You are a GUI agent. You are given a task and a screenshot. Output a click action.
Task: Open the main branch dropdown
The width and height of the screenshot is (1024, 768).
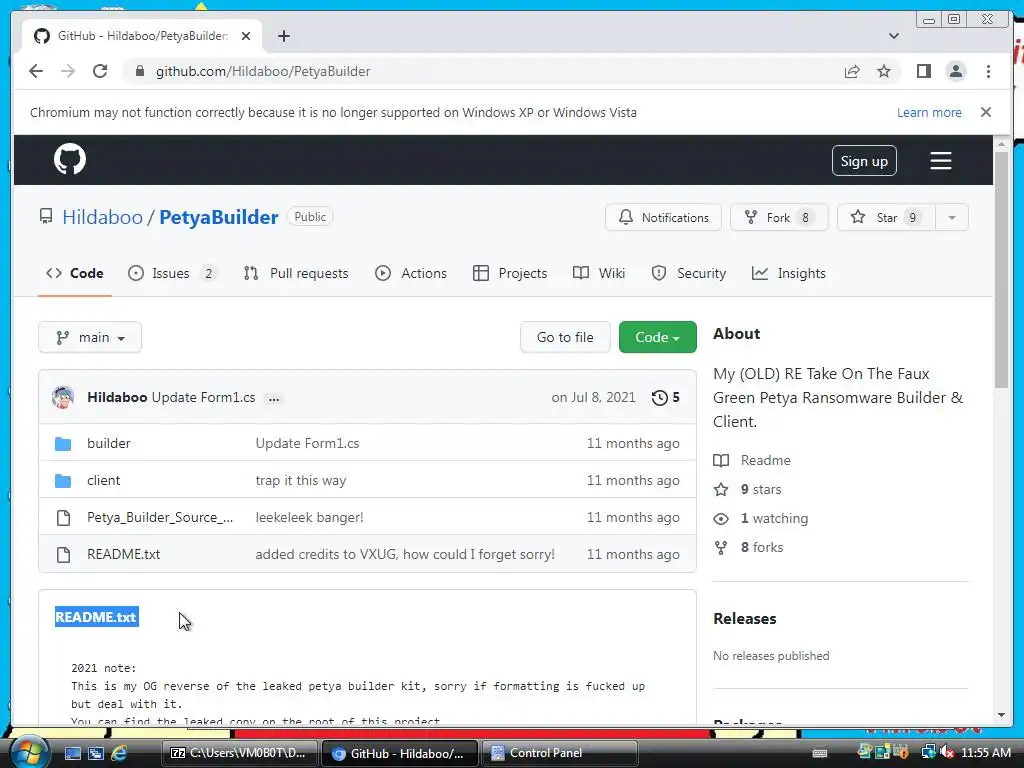90,337
